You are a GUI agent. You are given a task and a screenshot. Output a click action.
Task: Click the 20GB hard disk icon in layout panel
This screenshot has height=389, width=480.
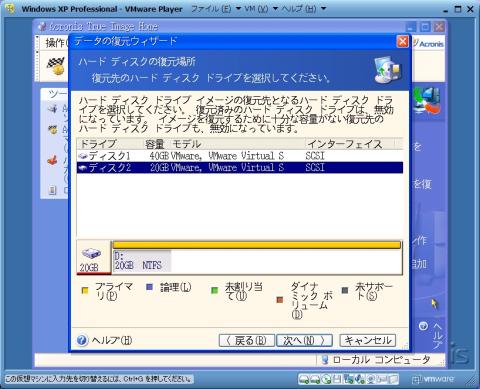point(91,253)
